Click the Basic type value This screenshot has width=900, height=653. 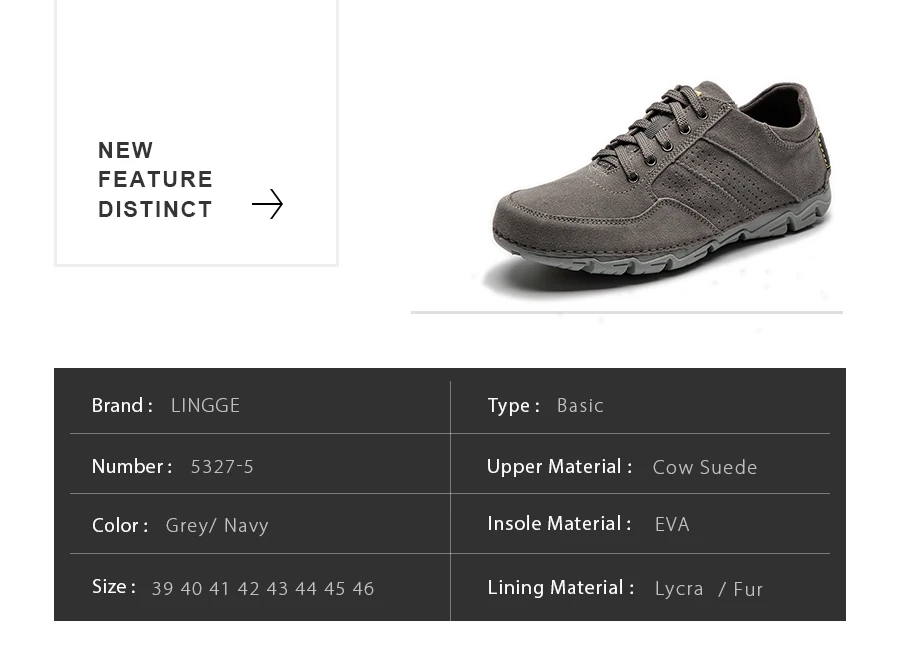click(580, 406)
